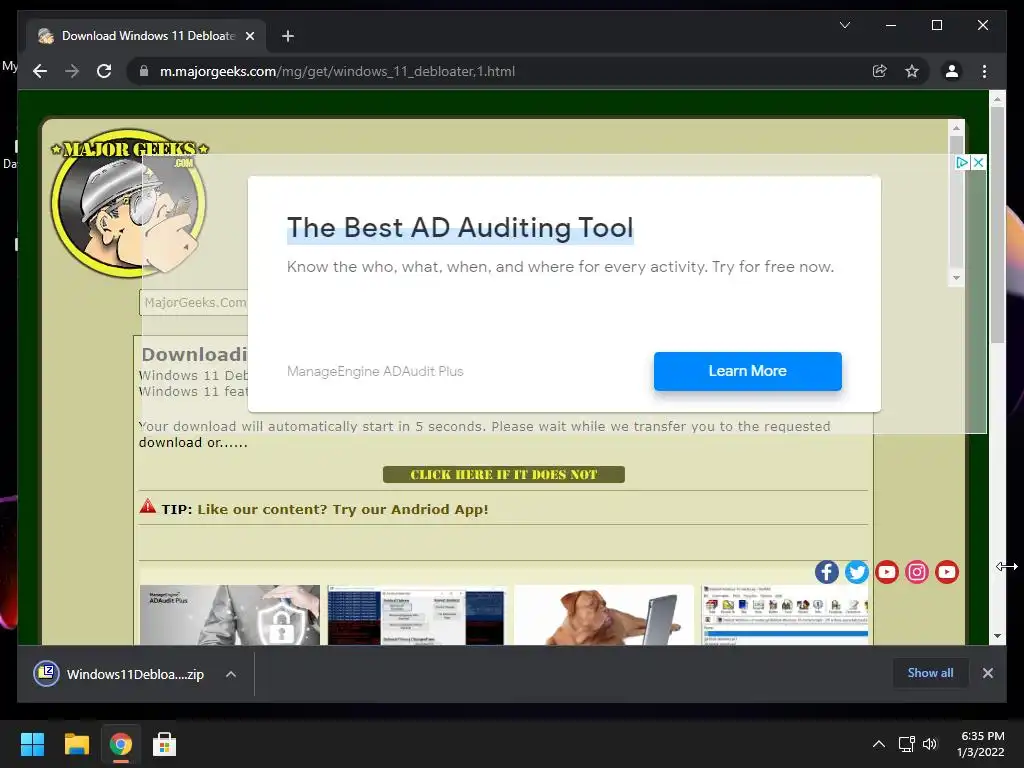This screenshot has height=768, width=1024.
Task: Open the file manager screenshot thumbnail
Action: pos(785,615)
